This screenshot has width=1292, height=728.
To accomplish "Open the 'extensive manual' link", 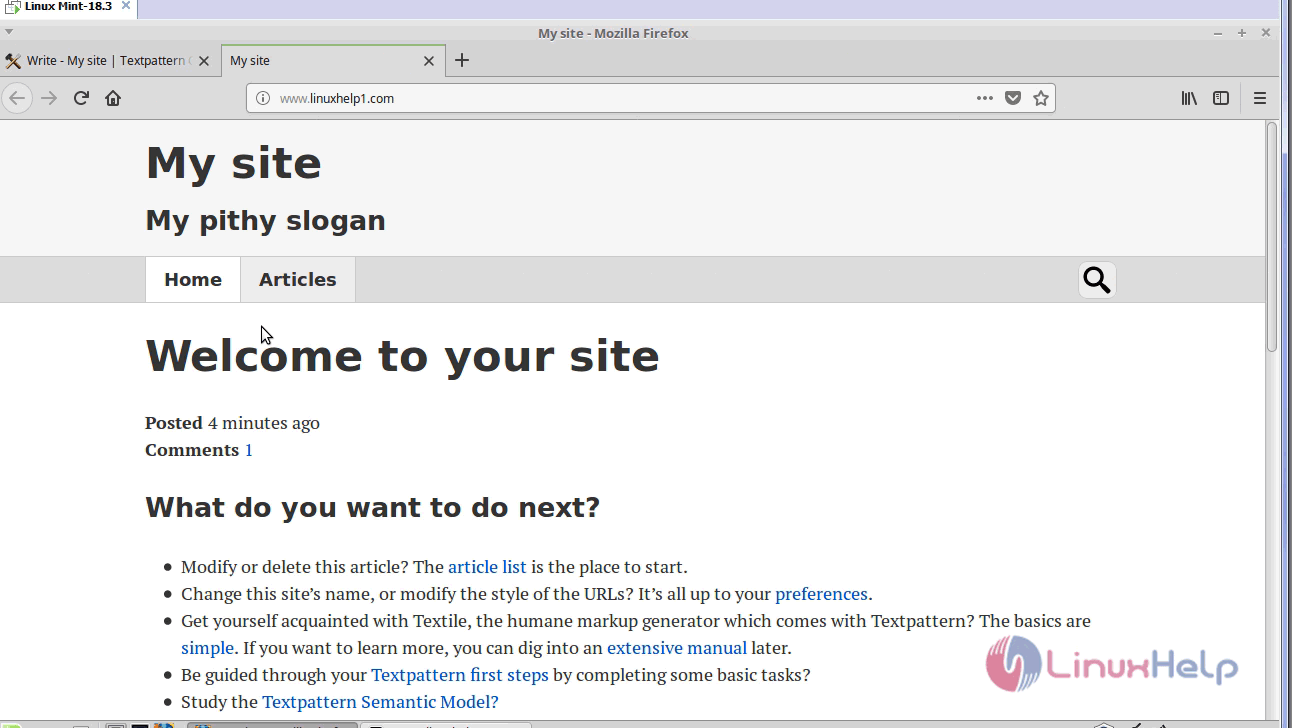I will coord(677,648).
